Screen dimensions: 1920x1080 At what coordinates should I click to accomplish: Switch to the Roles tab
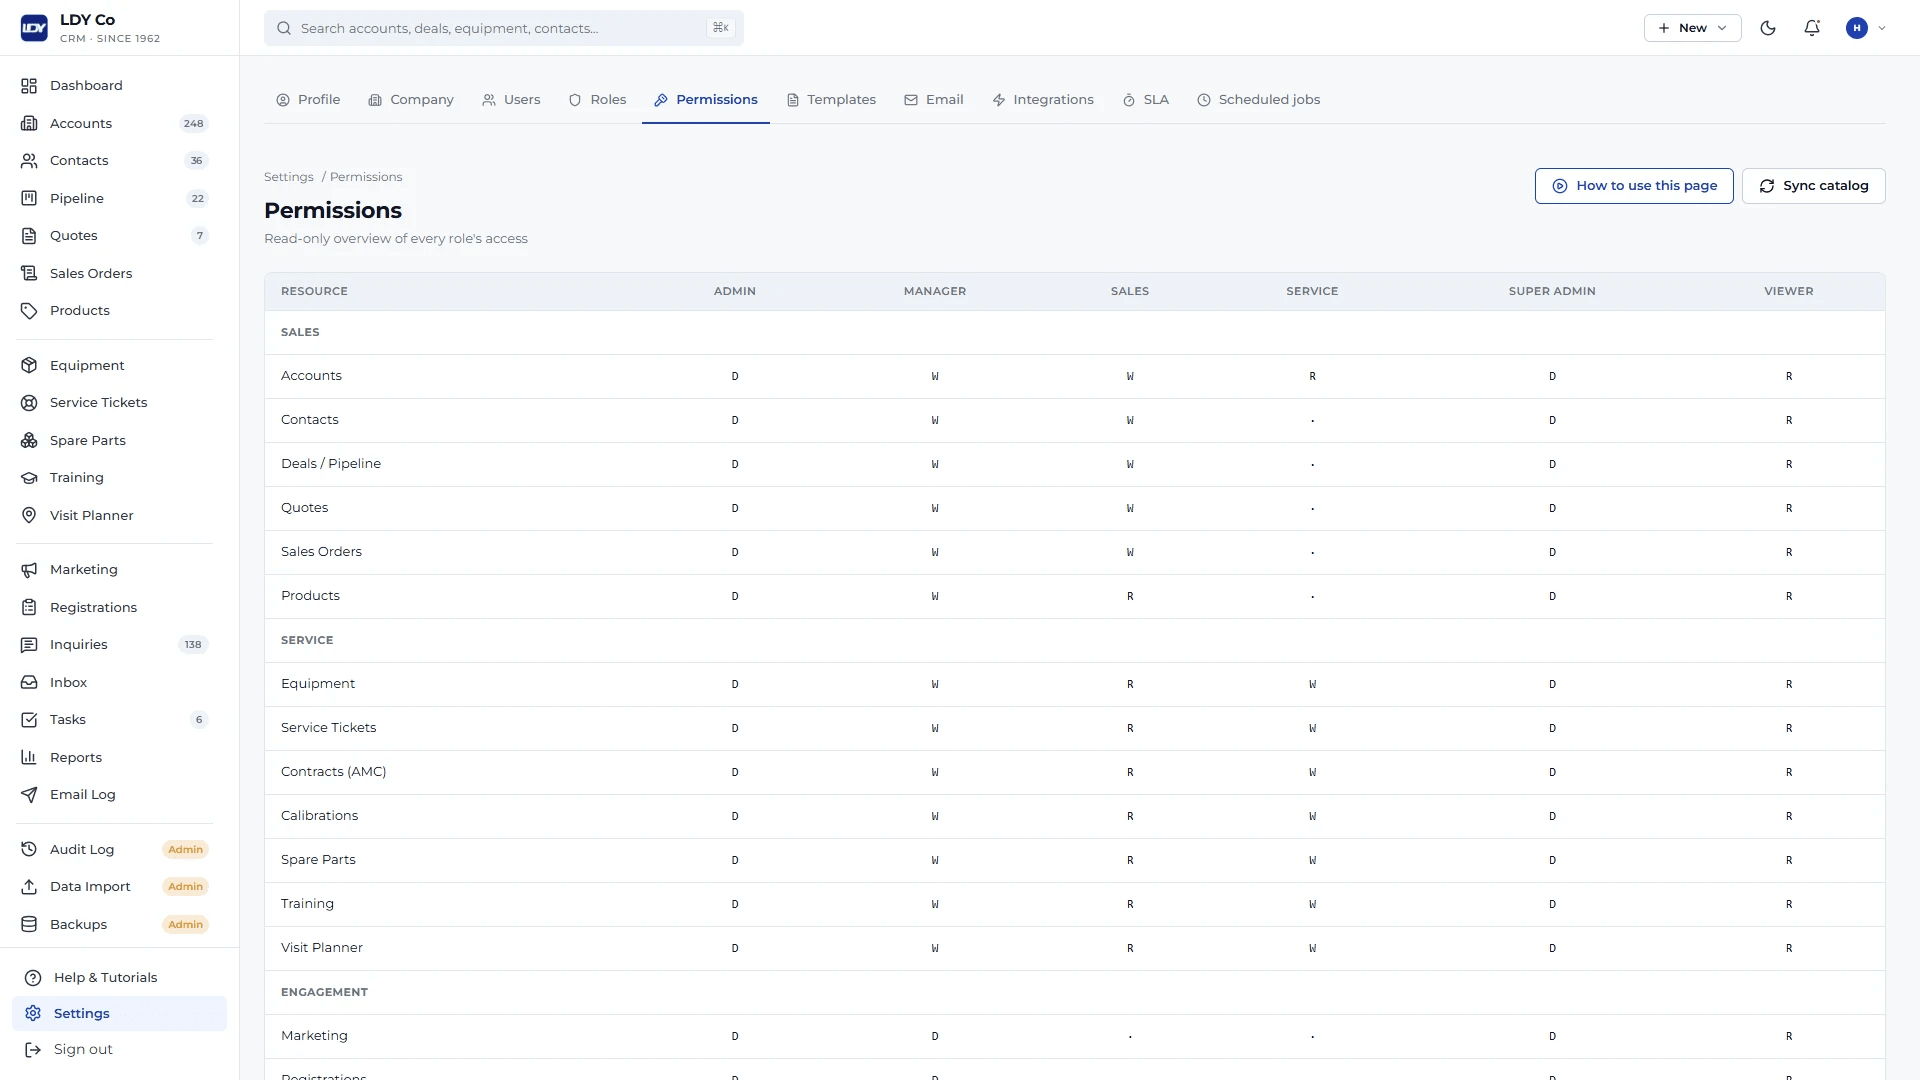[x=597, y=100]
